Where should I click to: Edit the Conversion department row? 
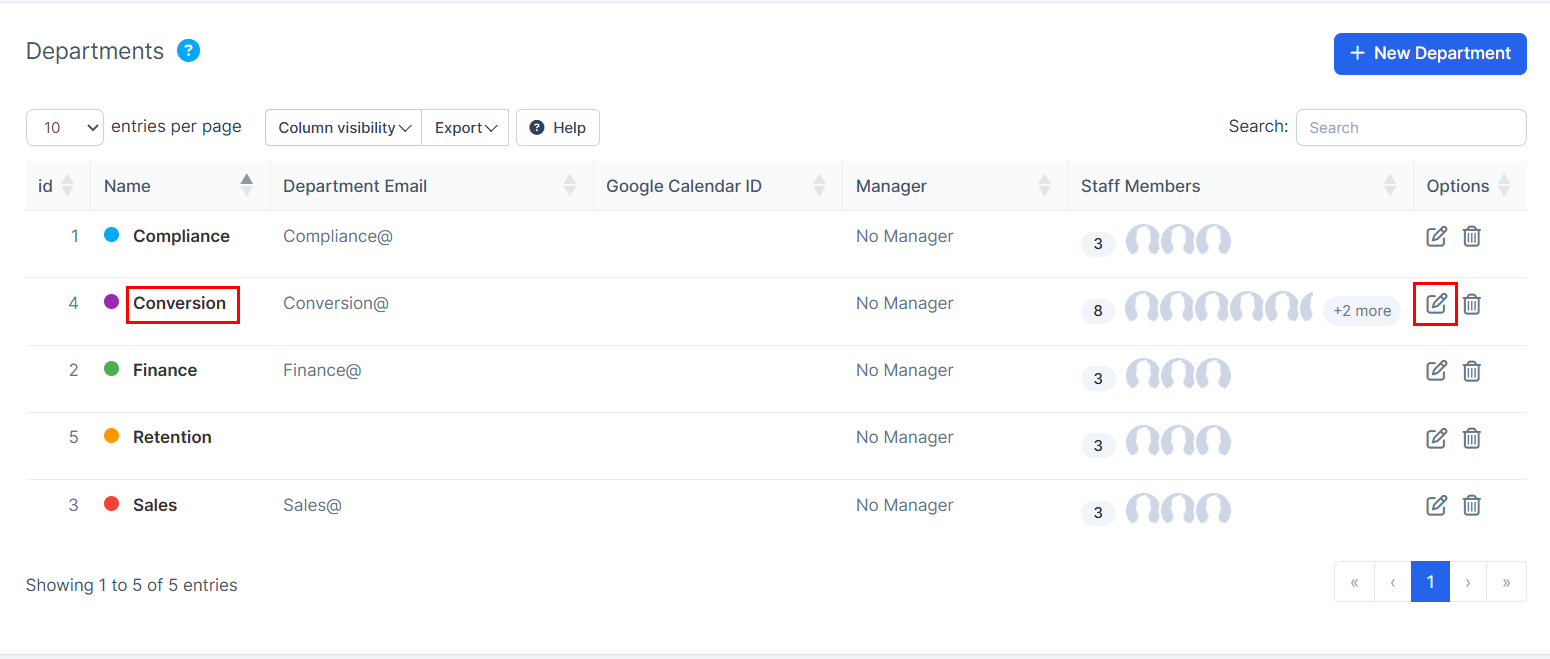(x=1436, y=304)
